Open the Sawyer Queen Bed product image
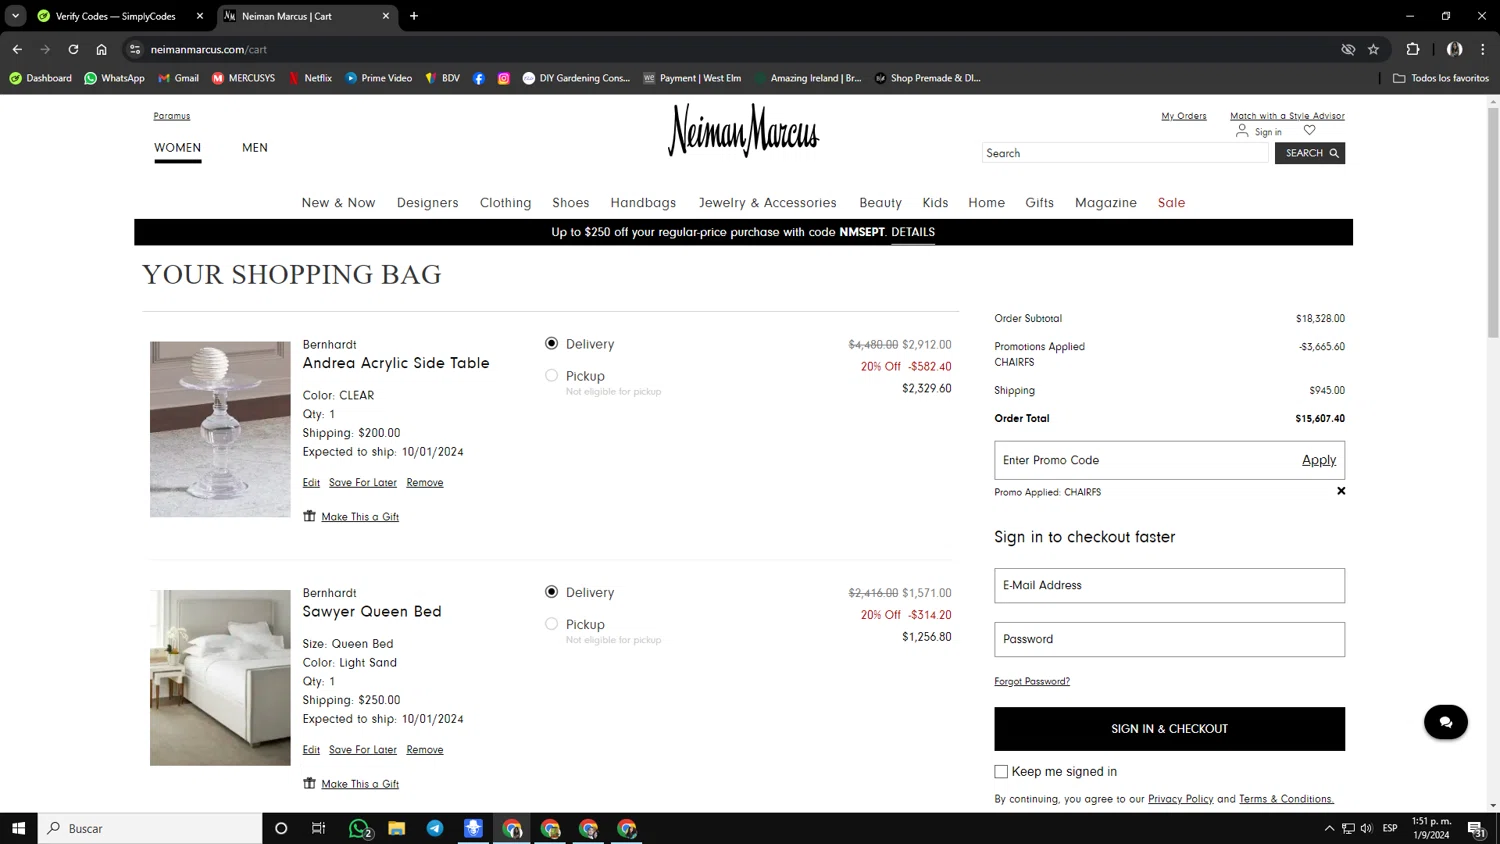The image size is (1500, 844). tap(220, 677)
